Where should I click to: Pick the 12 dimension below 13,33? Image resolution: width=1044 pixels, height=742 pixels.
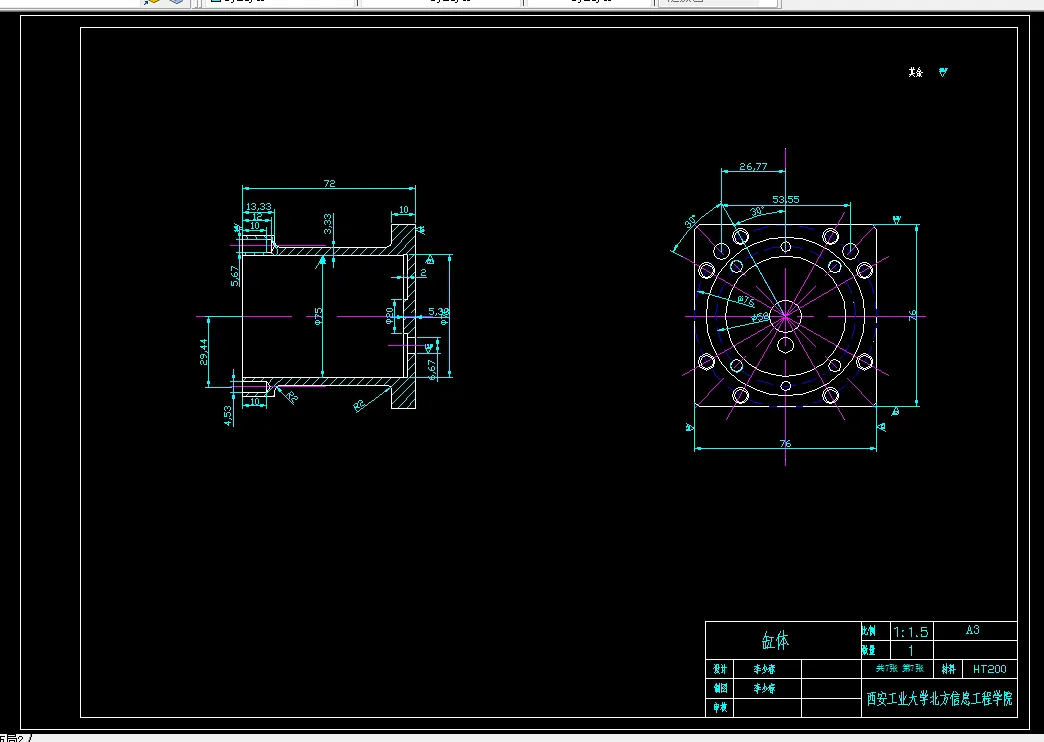[257, 216]
